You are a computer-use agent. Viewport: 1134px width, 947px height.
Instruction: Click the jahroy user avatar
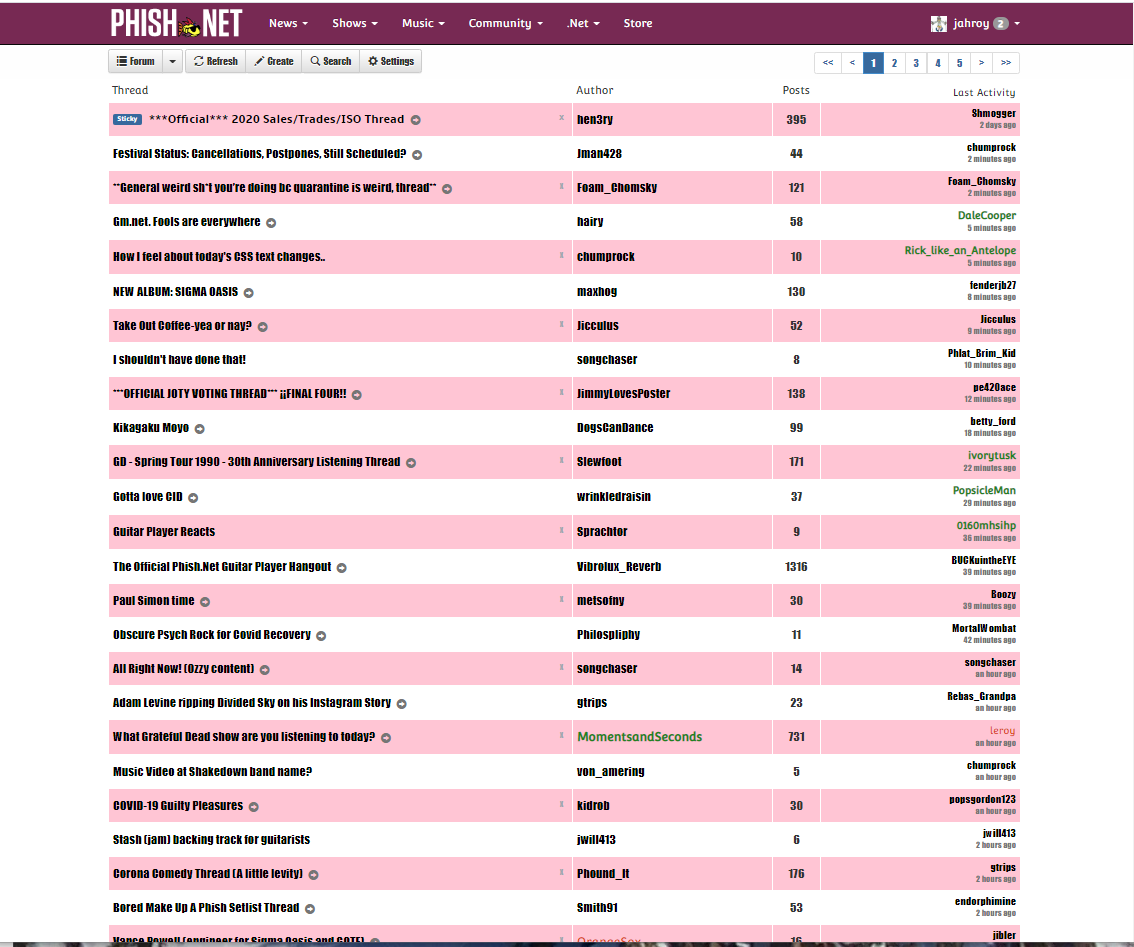point(938,24)
